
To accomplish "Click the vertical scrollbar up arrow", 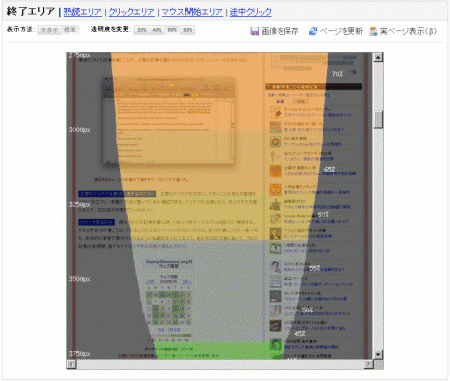I will pyautogui.click(x=378, y=57).
